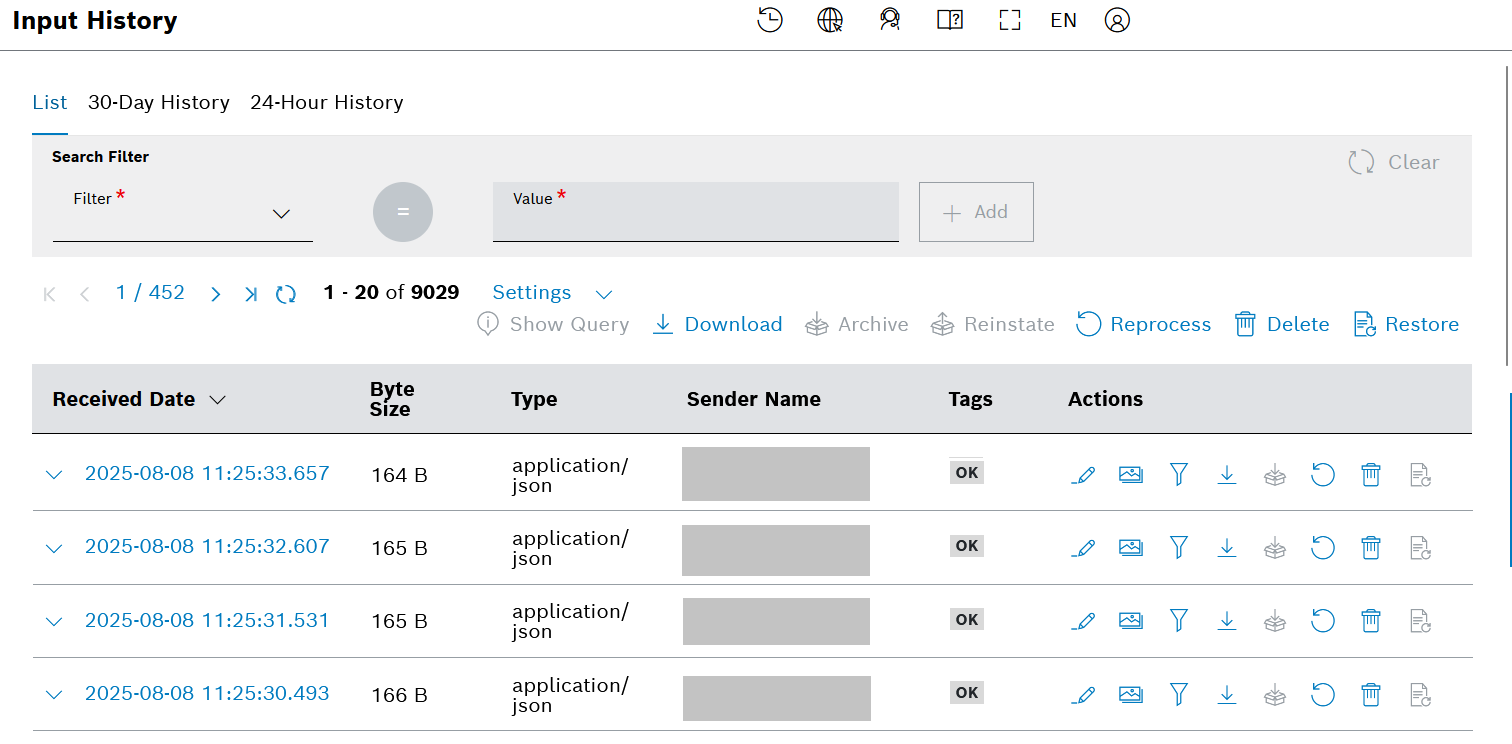Click reprocess icon for 11:25:30.493 row

coord(1322,694)
